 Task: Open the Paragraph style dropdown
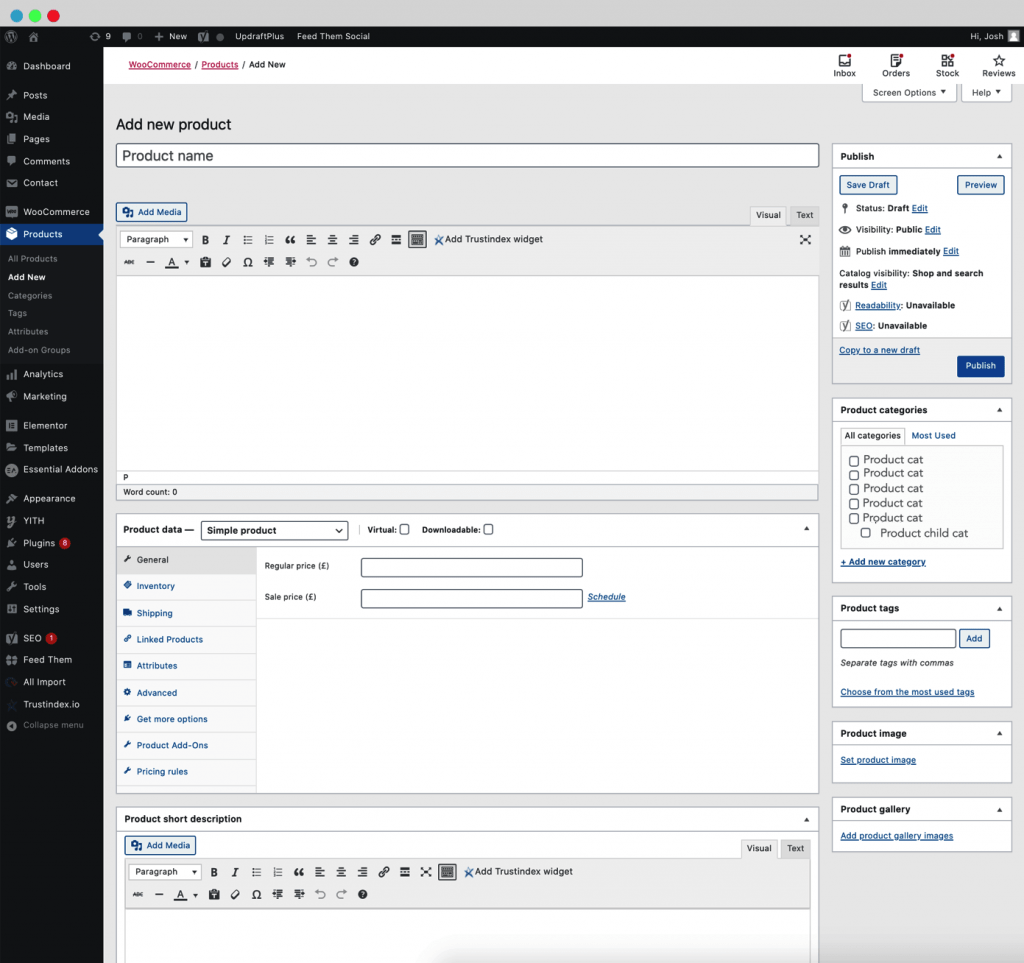(x=156, y=239)
